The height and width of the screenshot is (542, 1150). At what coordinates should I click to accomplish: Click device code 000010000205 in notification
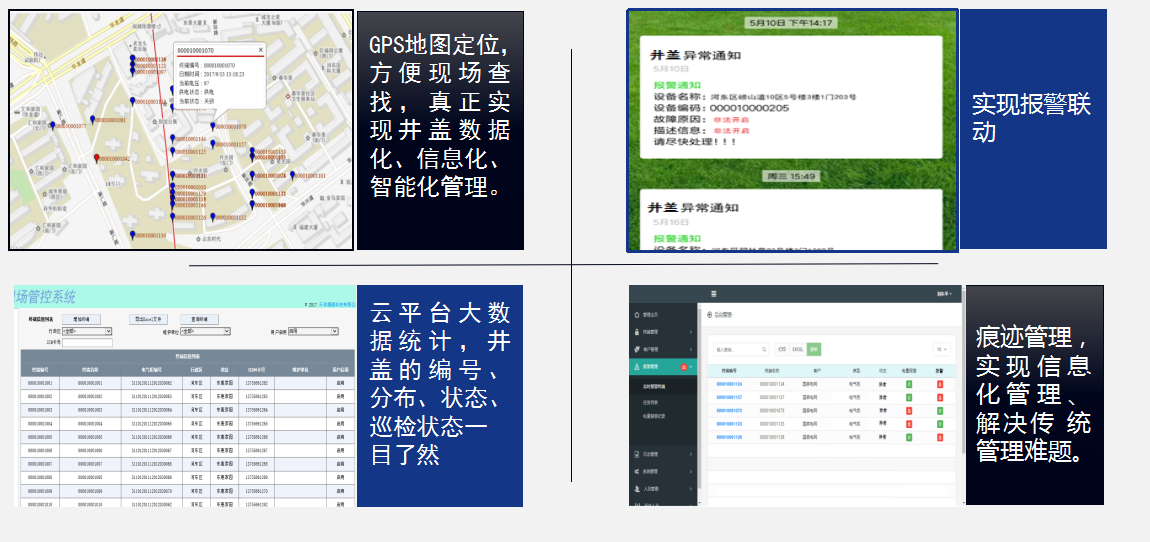[x=750, y=108]
